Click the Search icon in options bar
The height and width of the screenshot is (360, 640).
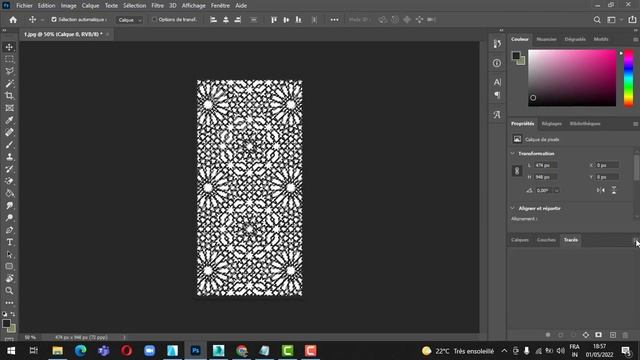point(597,20)
